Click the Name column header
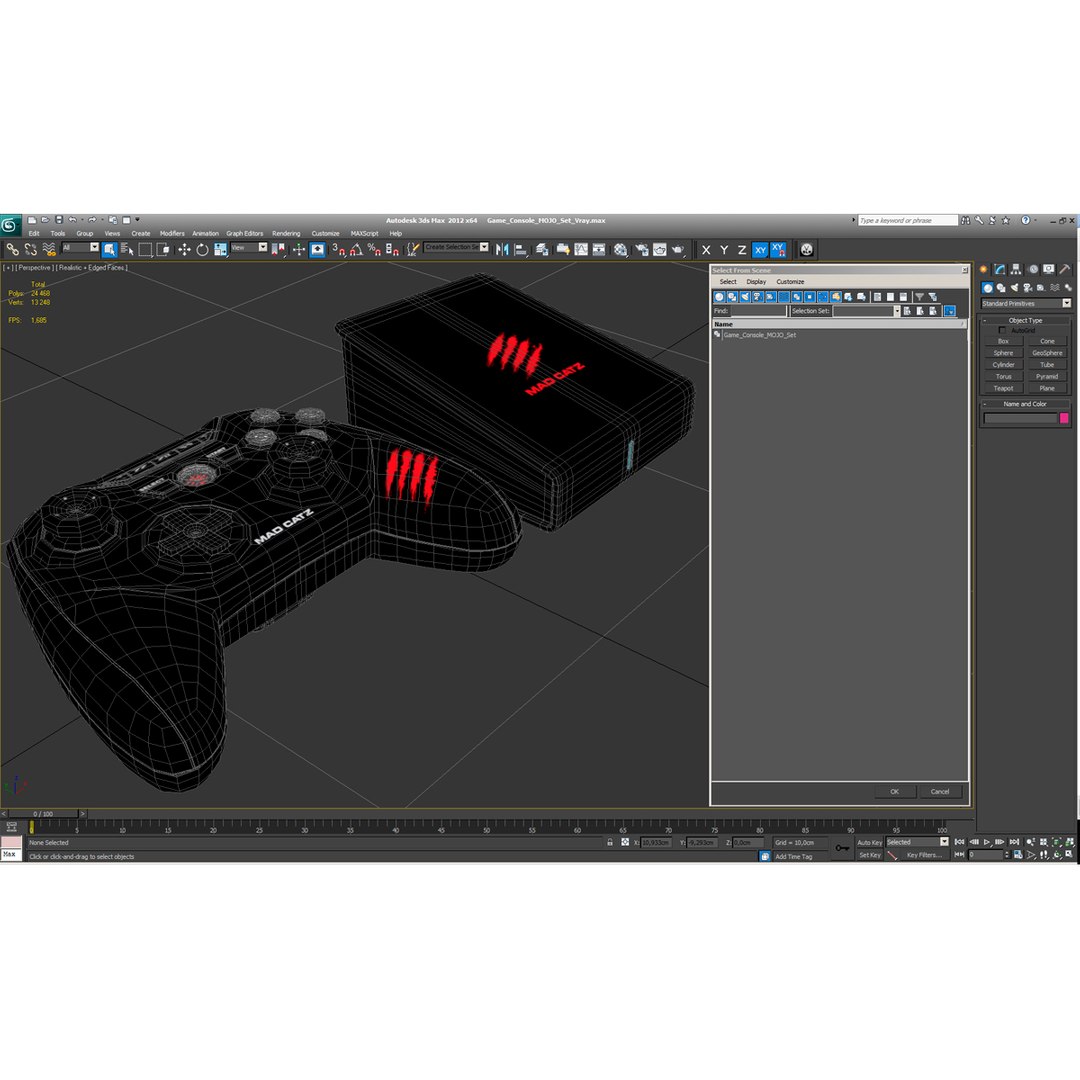This screenshot has height=1080, width=1080. 840,324
